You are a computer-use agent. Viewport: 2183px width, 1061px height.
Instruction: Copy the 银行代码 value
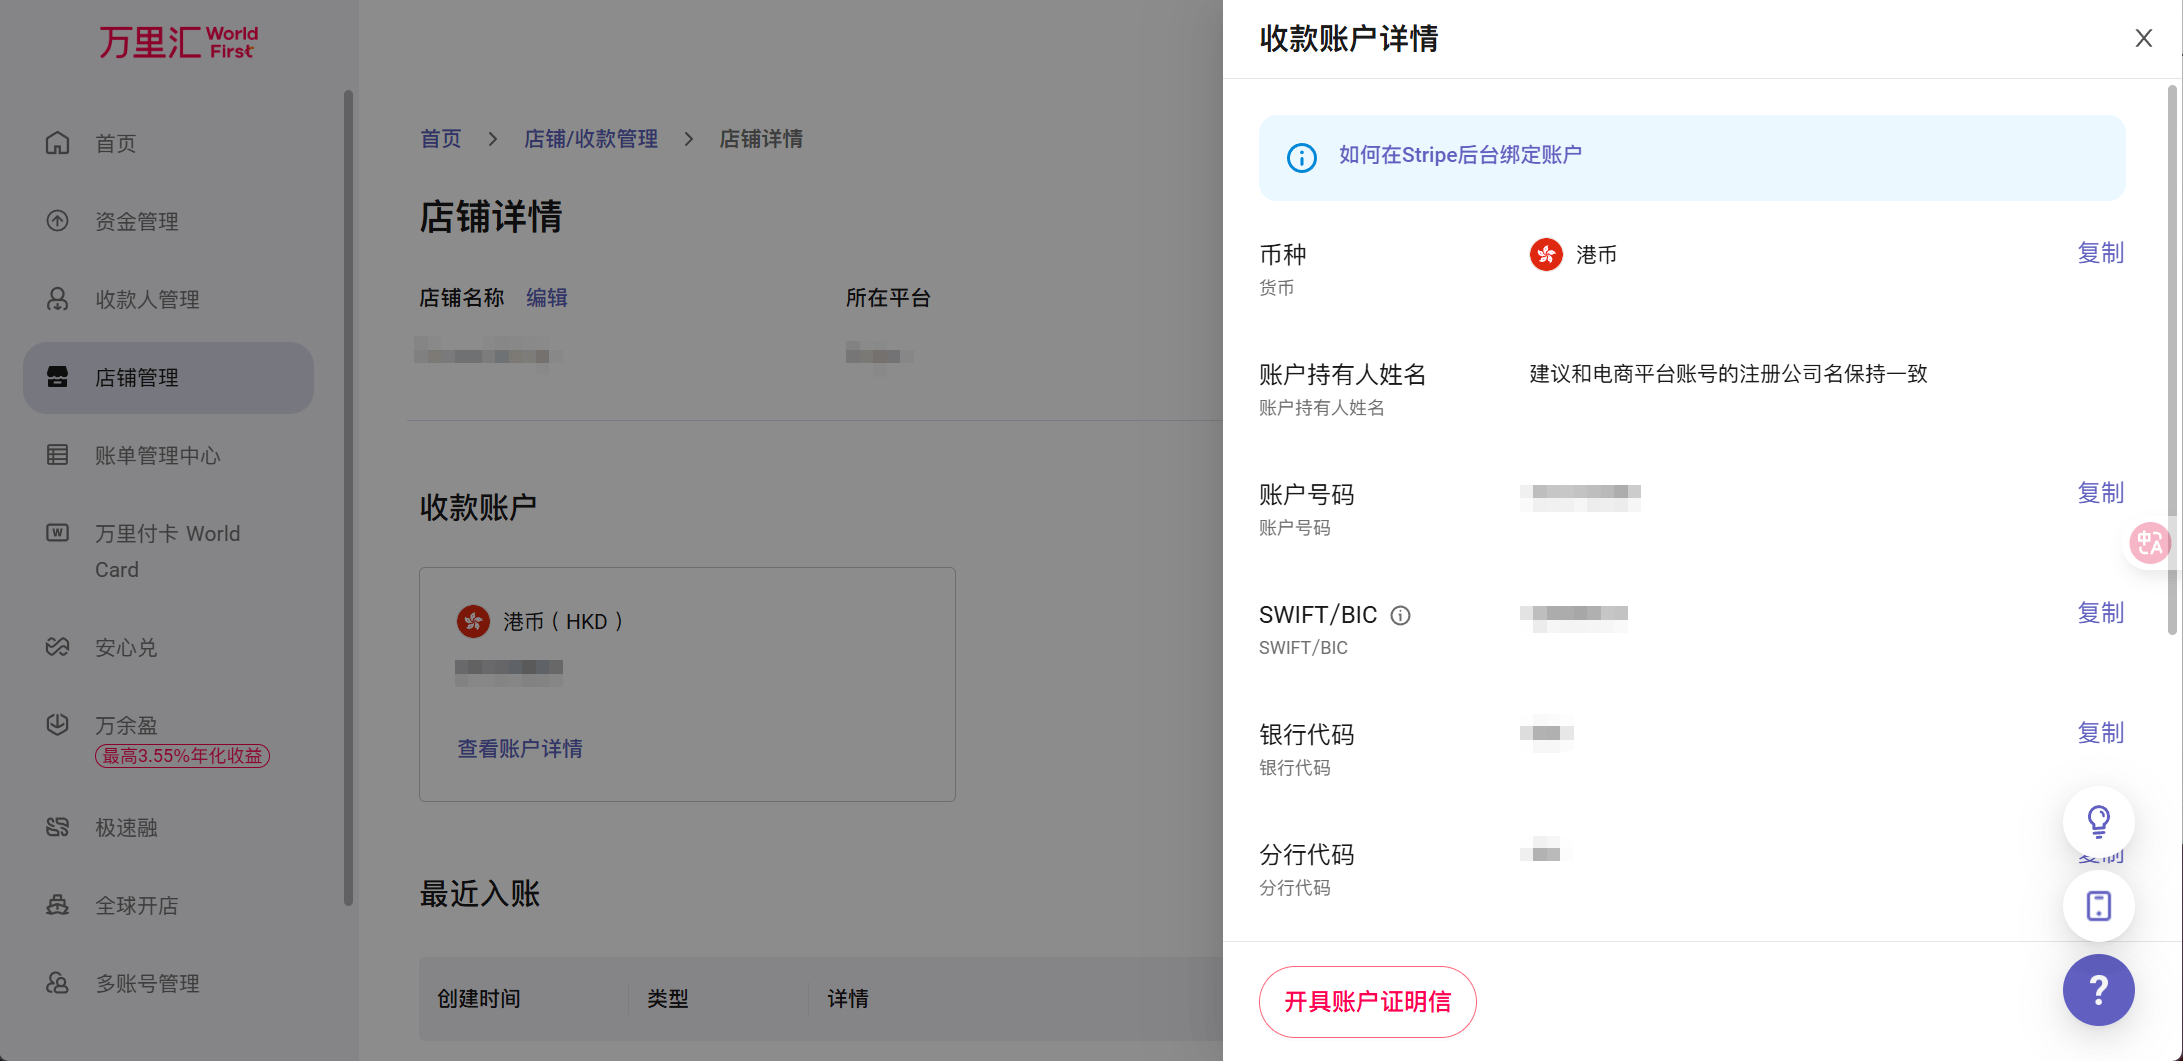pos(2100,733)
